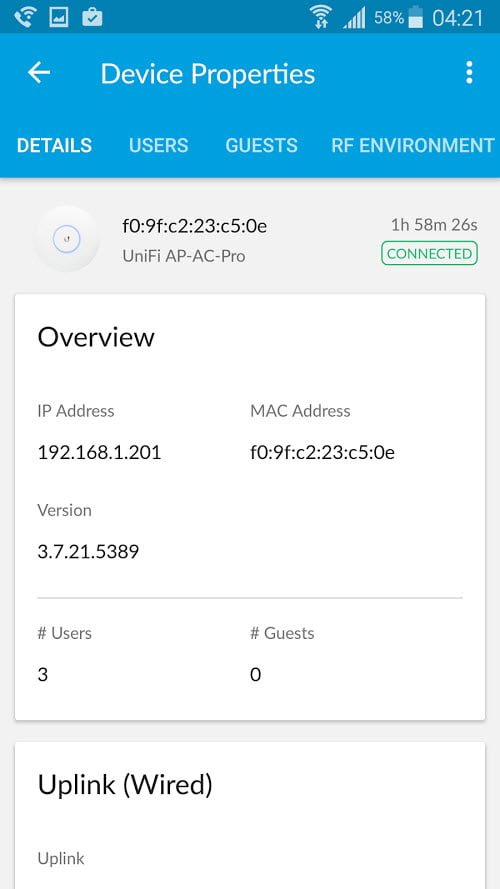Tap the IP address 192.168.1.201
The width and height of the screenshot is (500, 889).
99,452
